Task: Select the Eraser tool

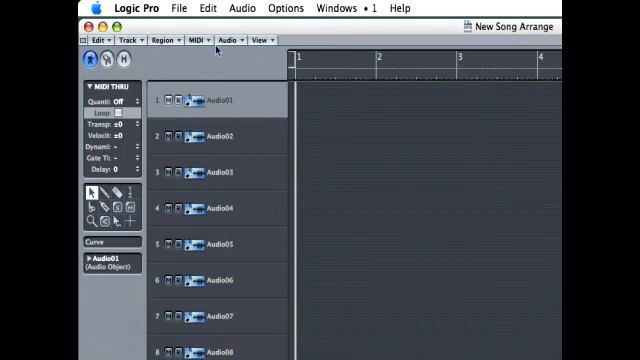Action: [x=117, y=193]
